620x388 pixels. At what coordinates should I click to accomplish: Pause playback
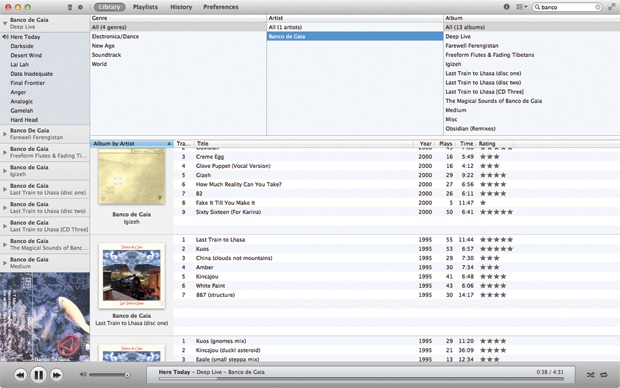coord(38,375)
